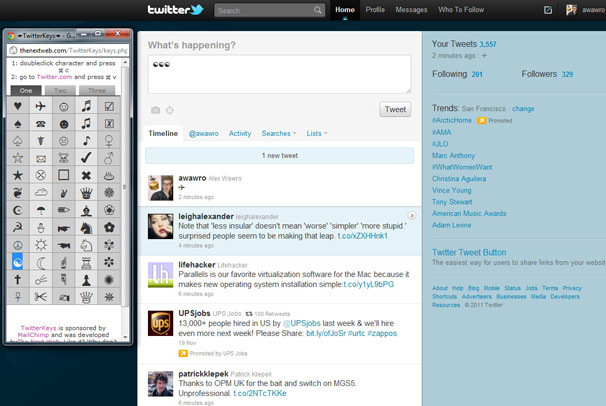Viewport: 606px width, 406px height.
Task: Open the Profile page from top navigation
Action: (375, 10)
